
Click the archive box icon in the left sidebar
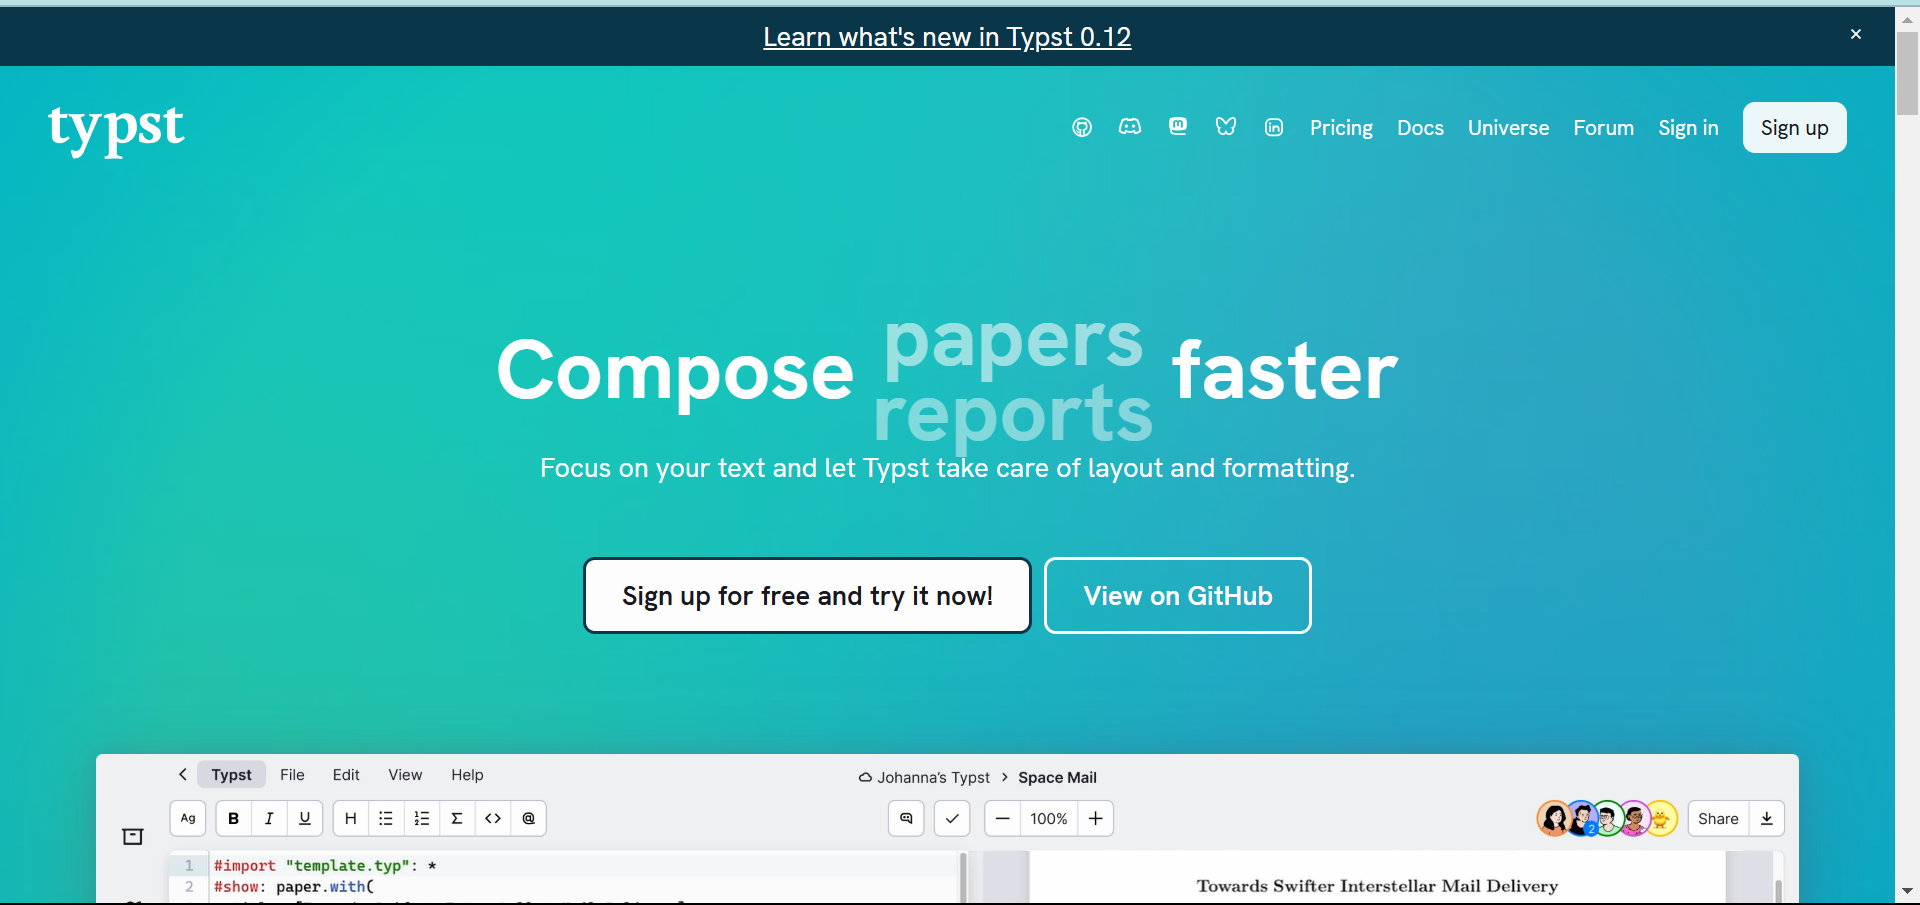(x=133, y=836)
